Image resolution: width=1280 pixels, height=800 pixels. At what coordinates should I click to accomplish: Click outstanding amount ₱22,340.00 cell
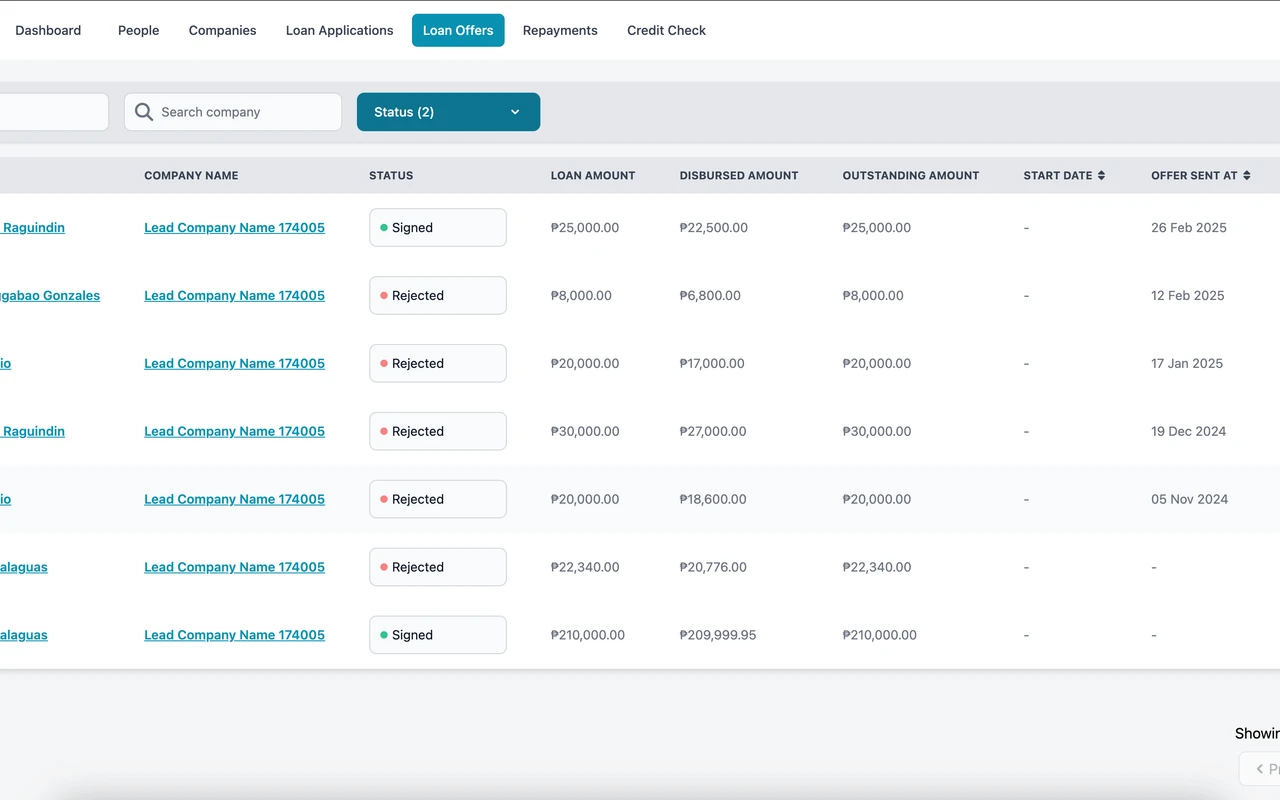point(877,567)
